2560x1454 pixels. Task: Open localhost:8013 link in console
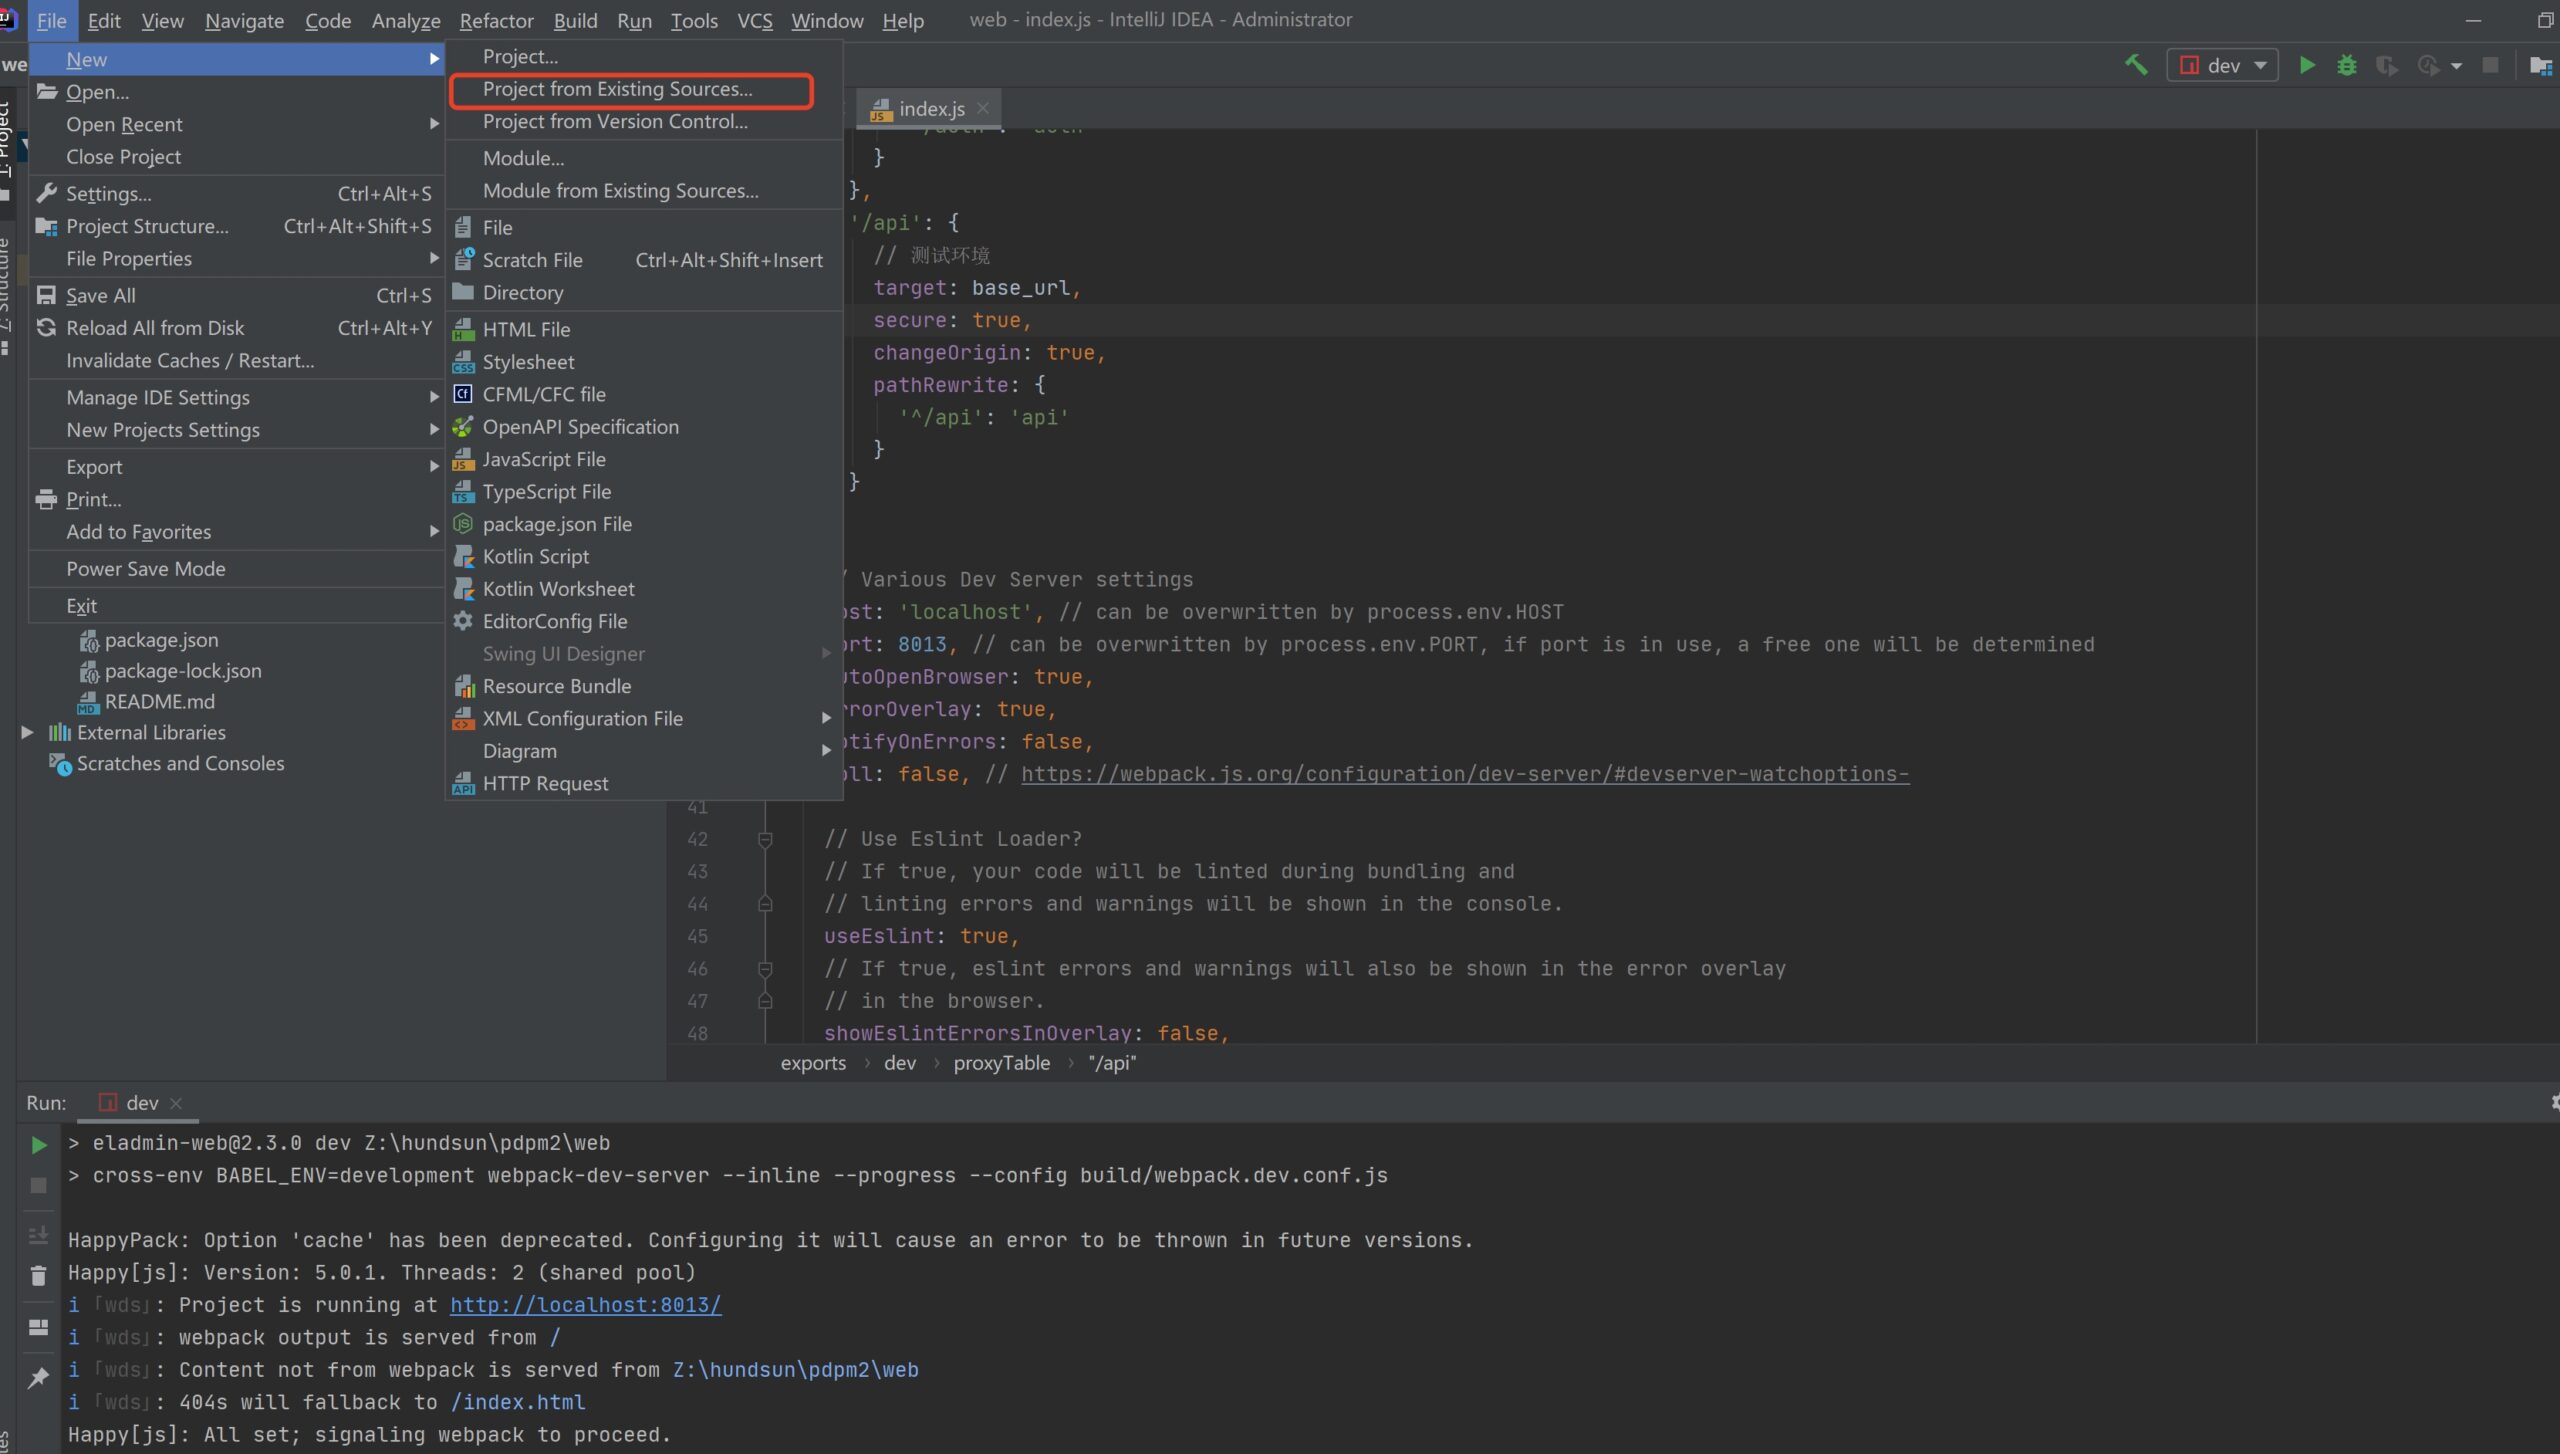[585, 1304]
